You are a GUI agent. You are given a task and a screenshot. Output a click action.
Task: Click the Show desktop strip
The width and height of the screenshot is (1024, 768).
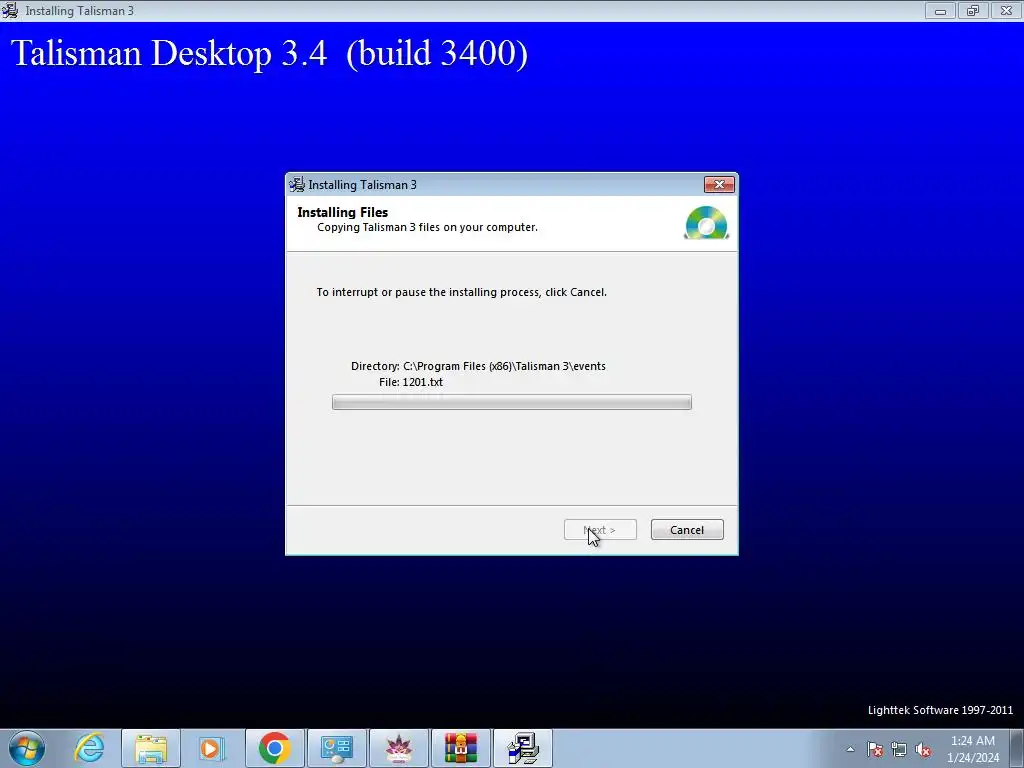[x=1016, y=748]
